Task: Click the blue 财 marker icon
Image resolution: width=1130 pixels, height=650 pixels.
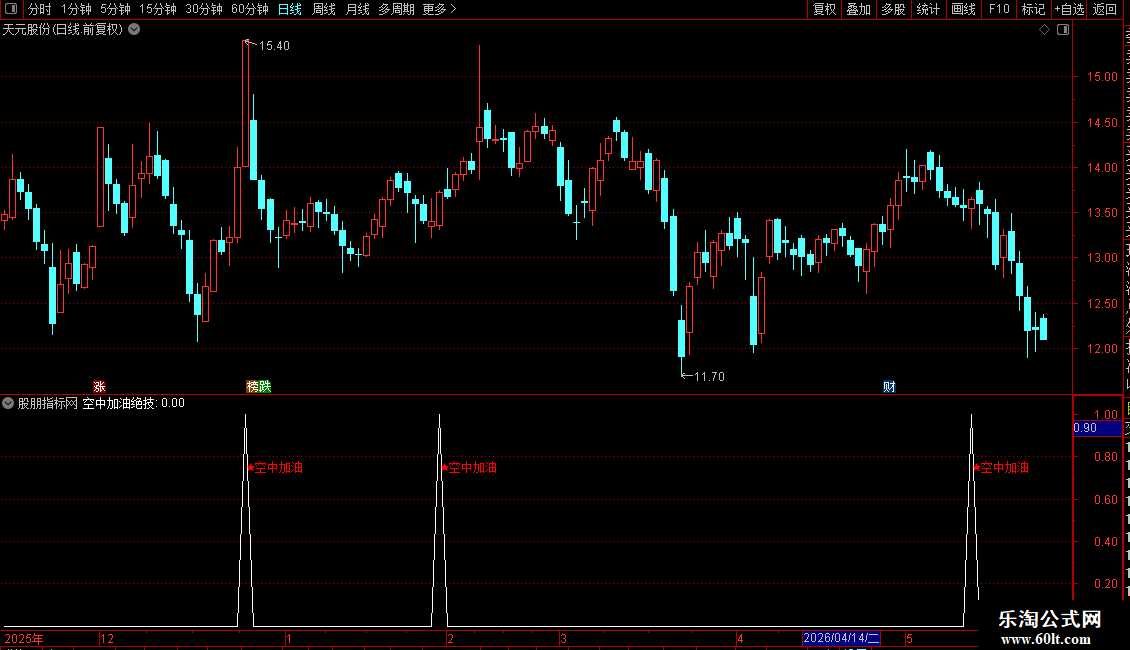Action: pos(889,386)
